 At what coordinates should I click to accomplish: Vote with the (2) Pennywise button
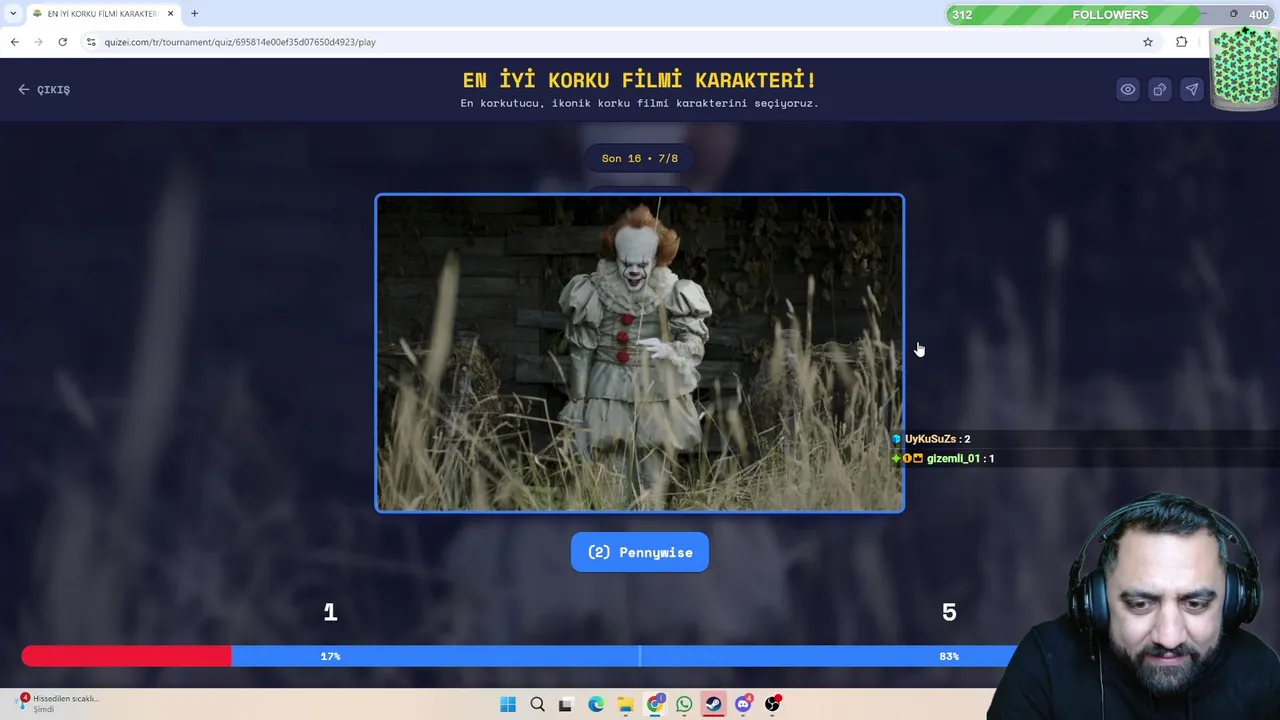click(x=640, y=552)
